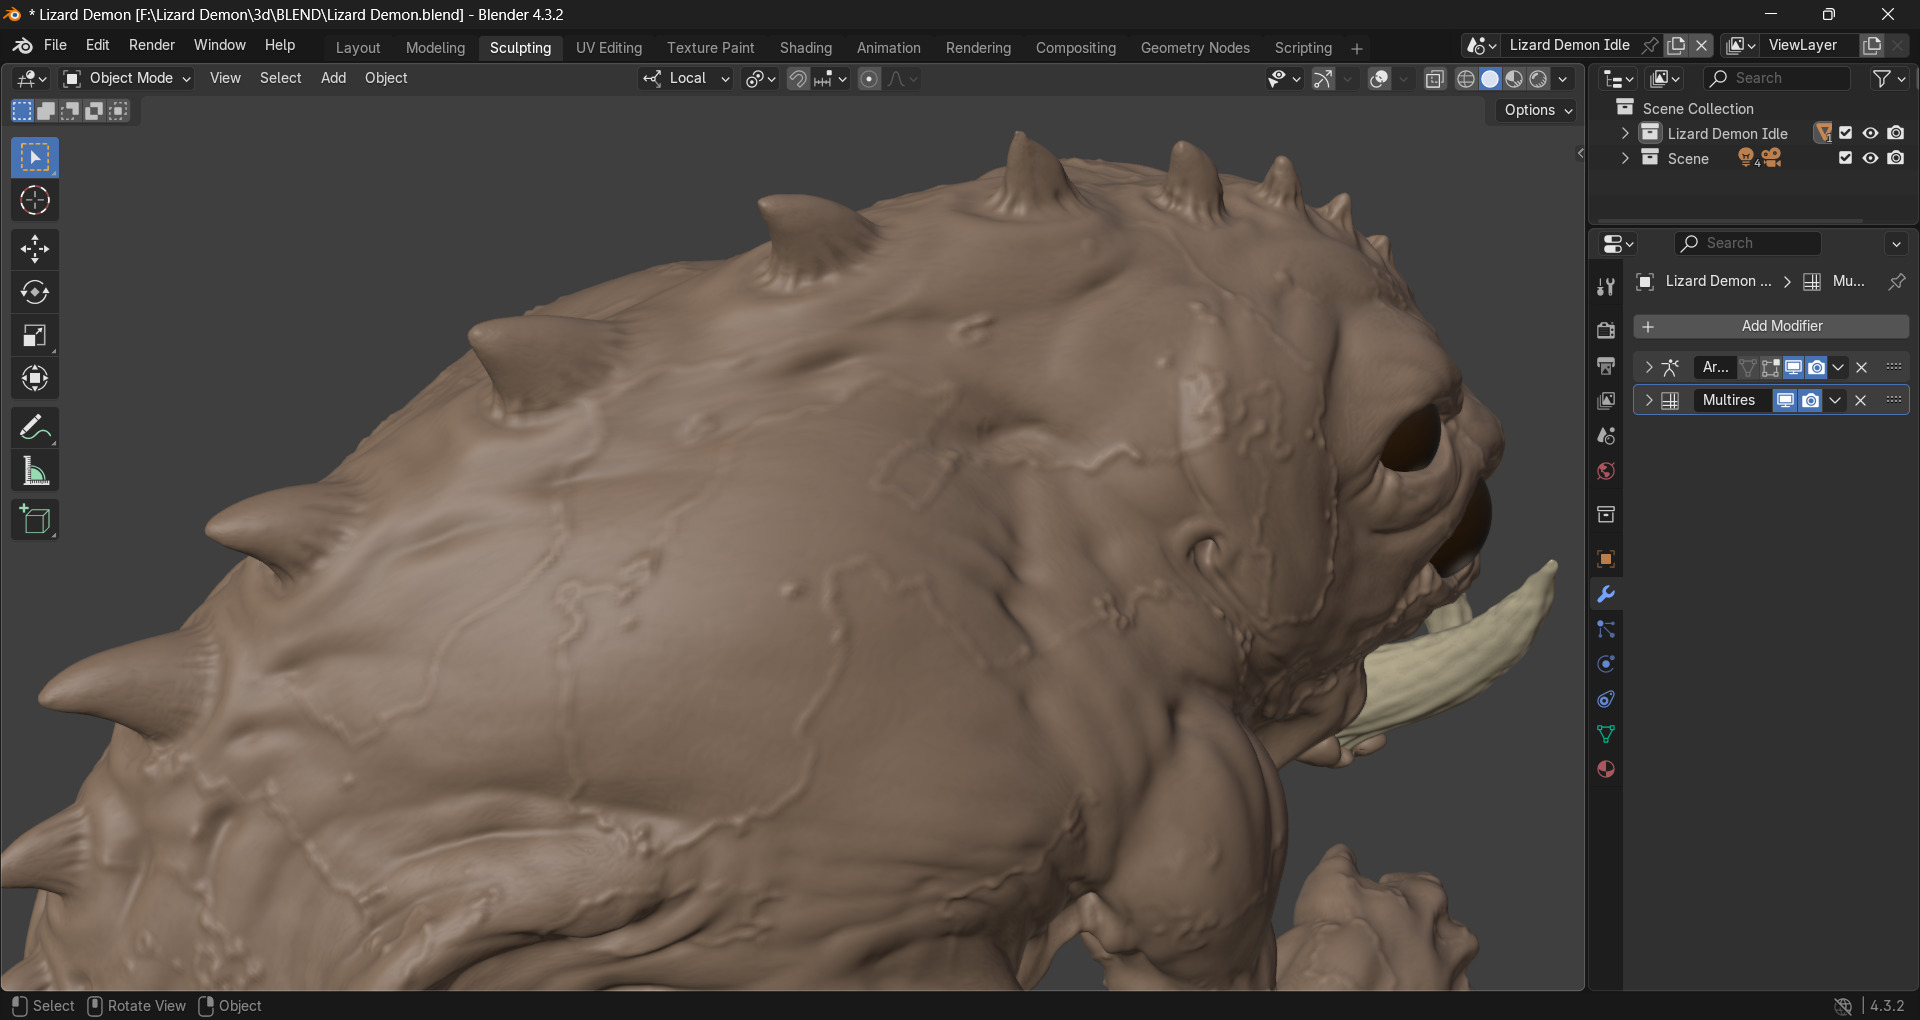Hide Scene collection in viewport

[x=1870, y=158]
